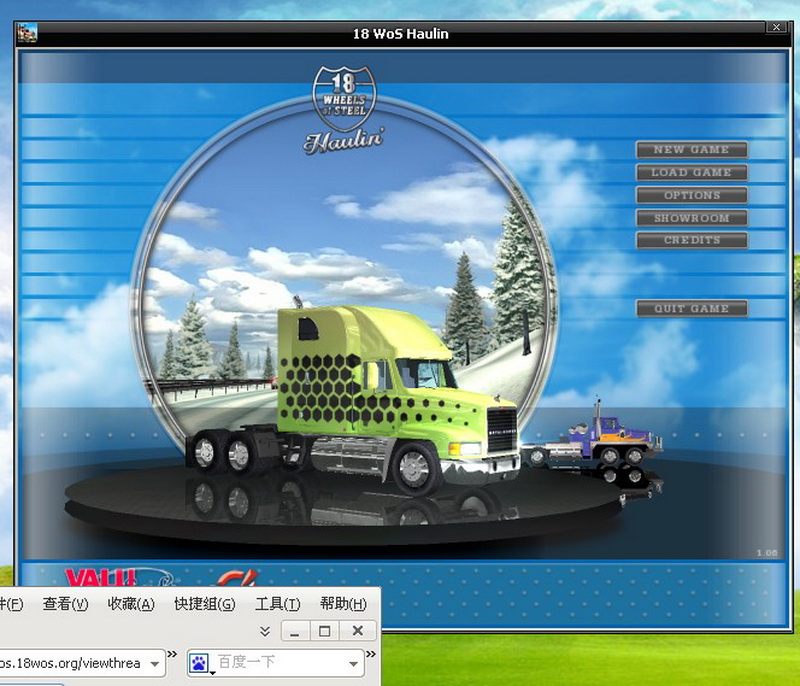
Task: Open the game Options
Action: [691, 195]
